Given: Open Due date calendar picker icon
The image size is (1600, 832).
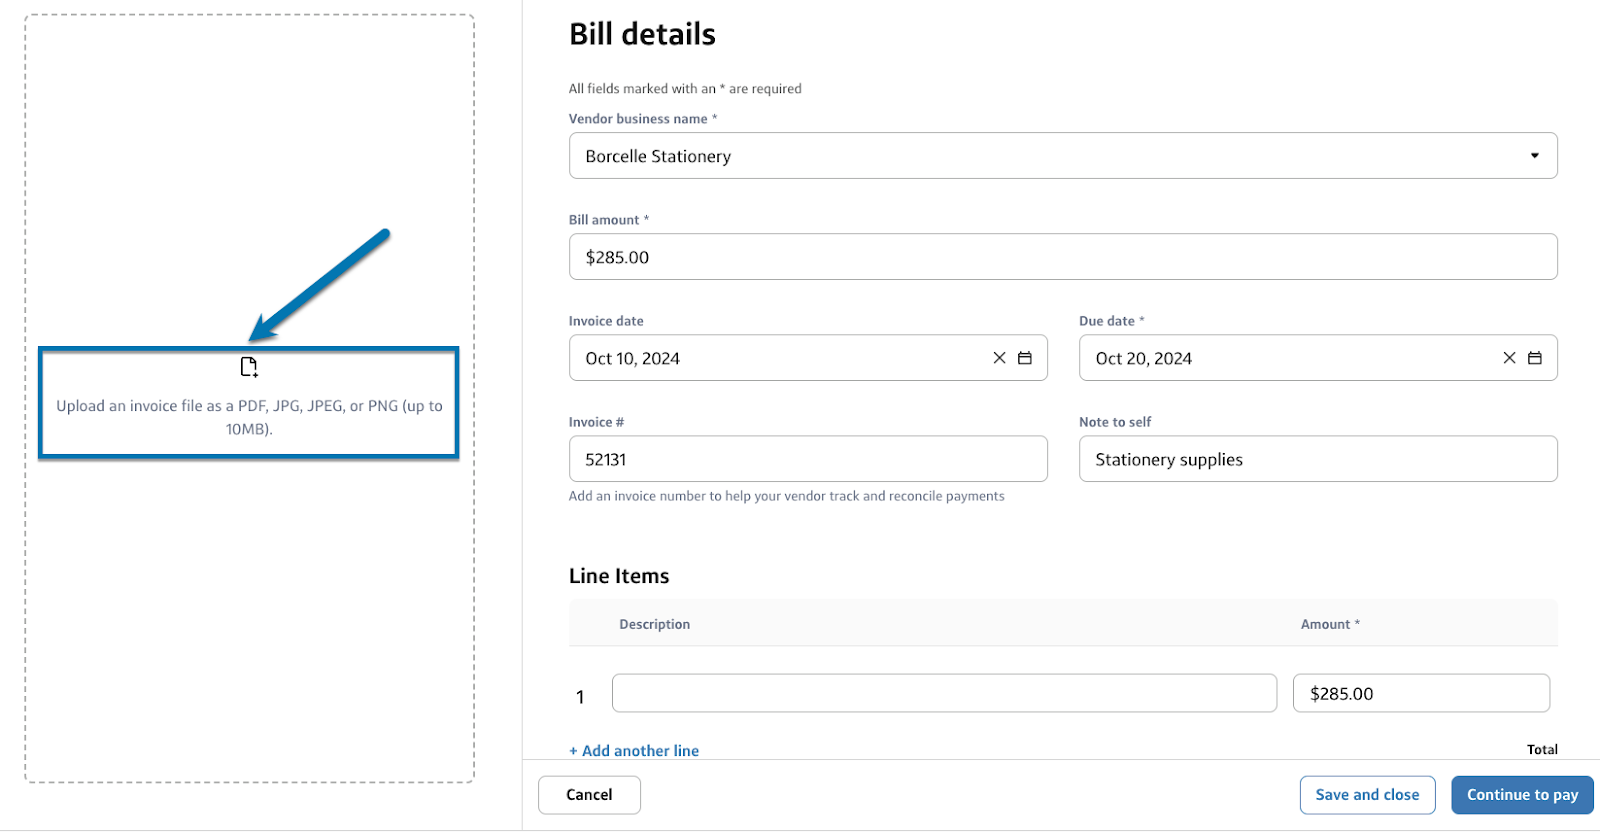Looking at the screenshot, I should click(x=1535, y=358).
